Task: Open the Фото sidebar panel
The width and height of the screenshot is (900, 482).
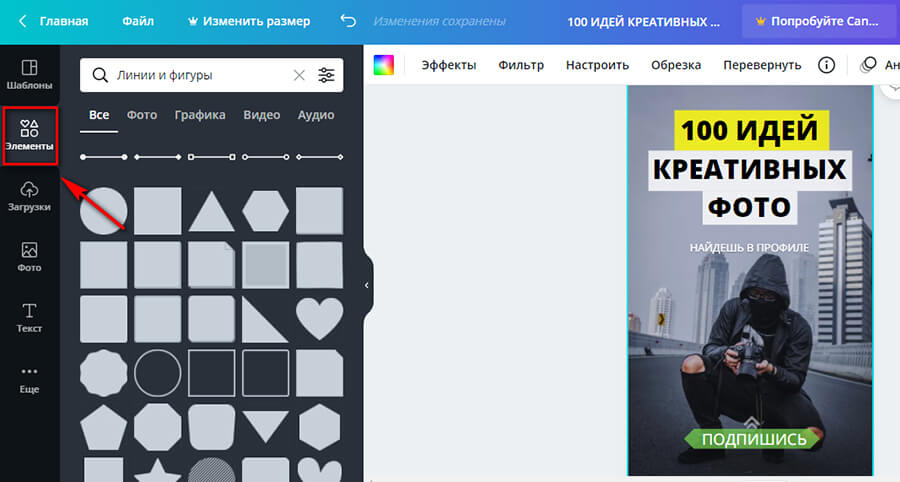Action: click(29, 257)
